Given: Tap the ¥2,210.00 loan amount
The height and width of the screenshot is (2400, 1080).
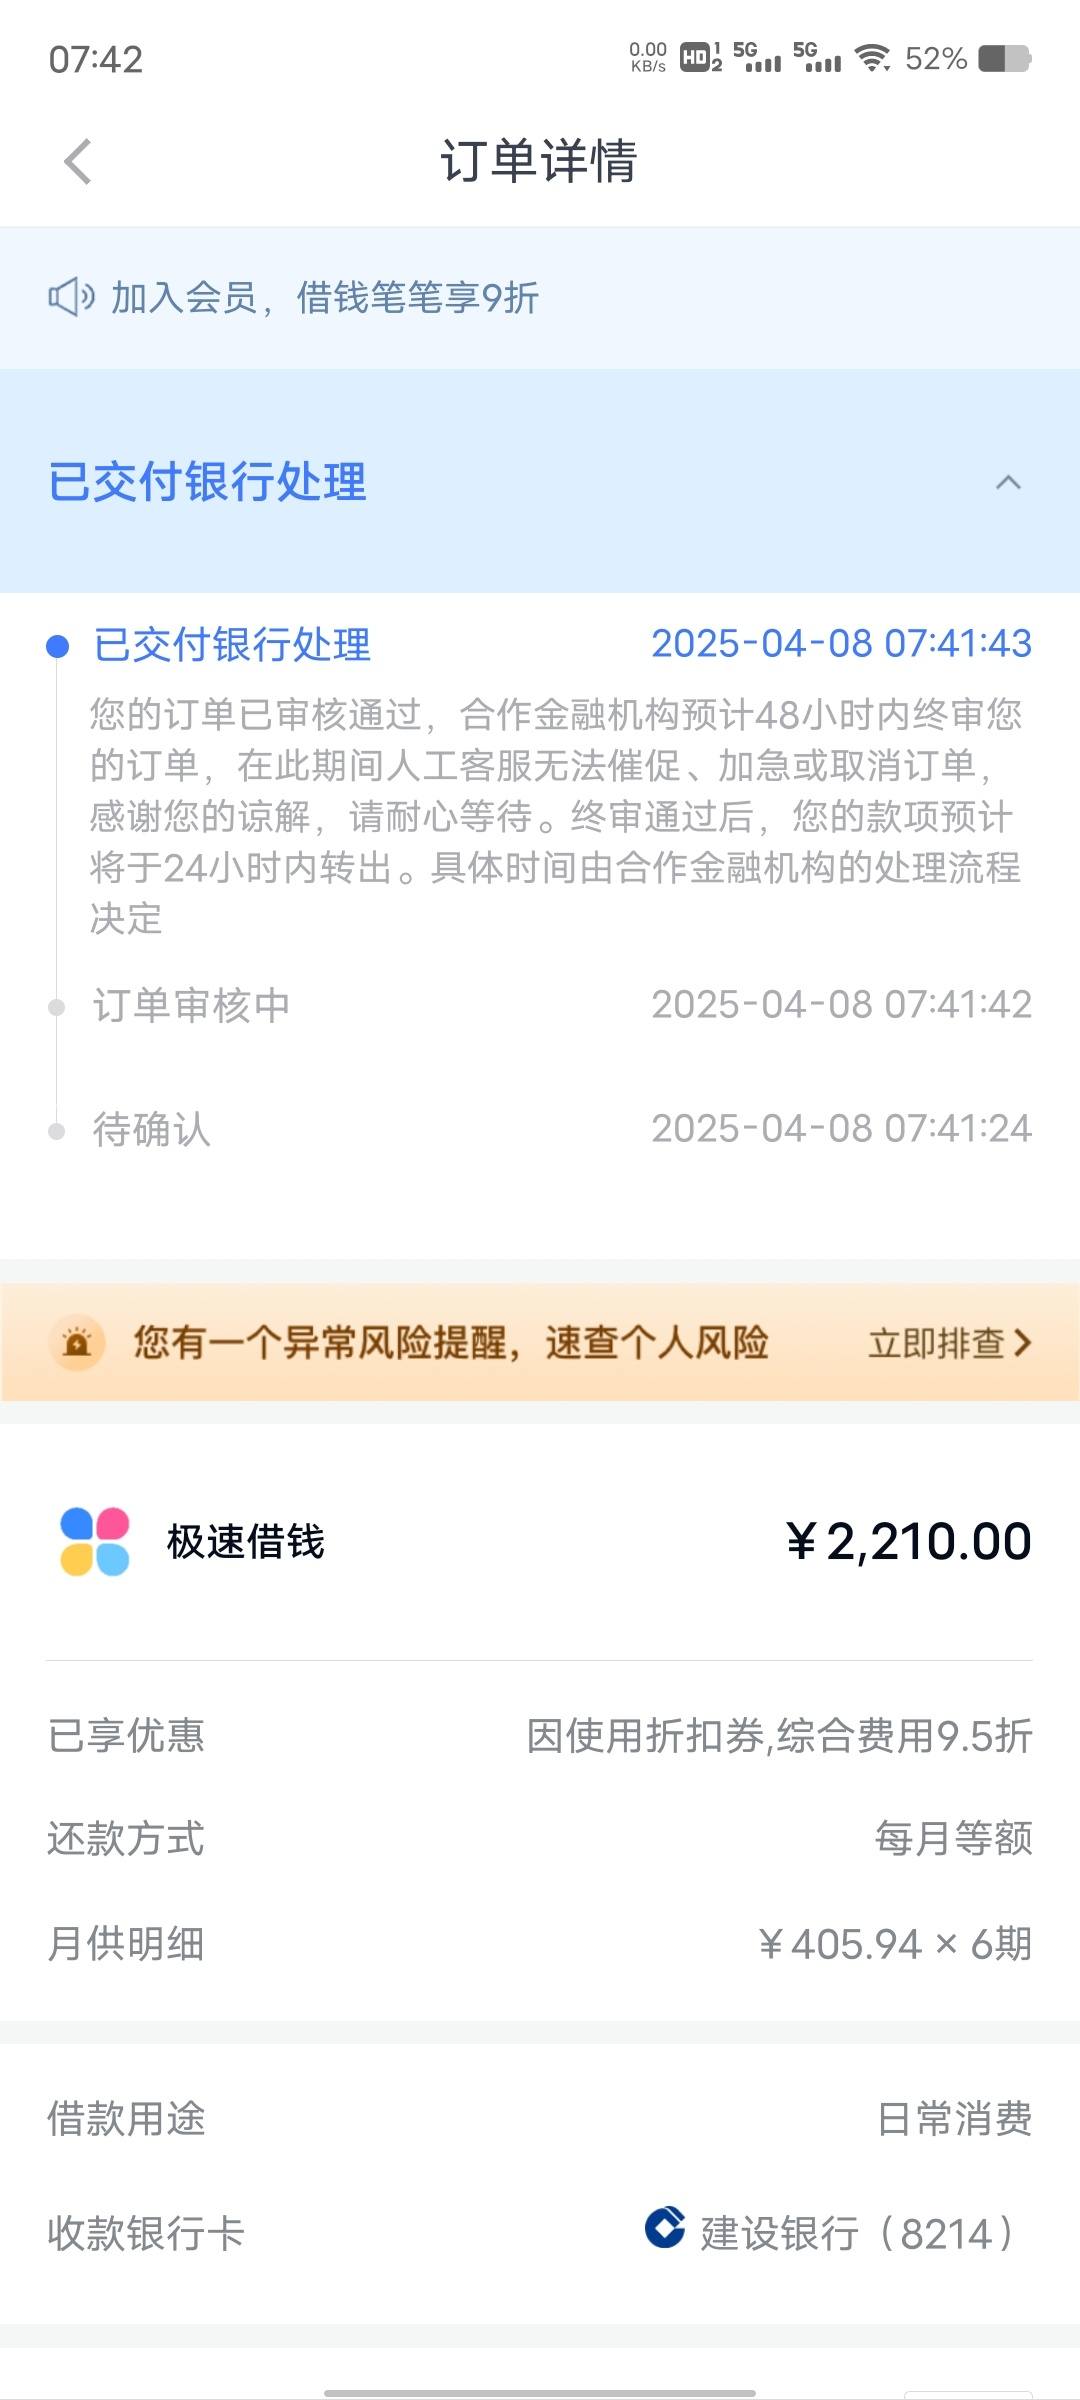Looking at the screenshot, I should pos(908,1541).
